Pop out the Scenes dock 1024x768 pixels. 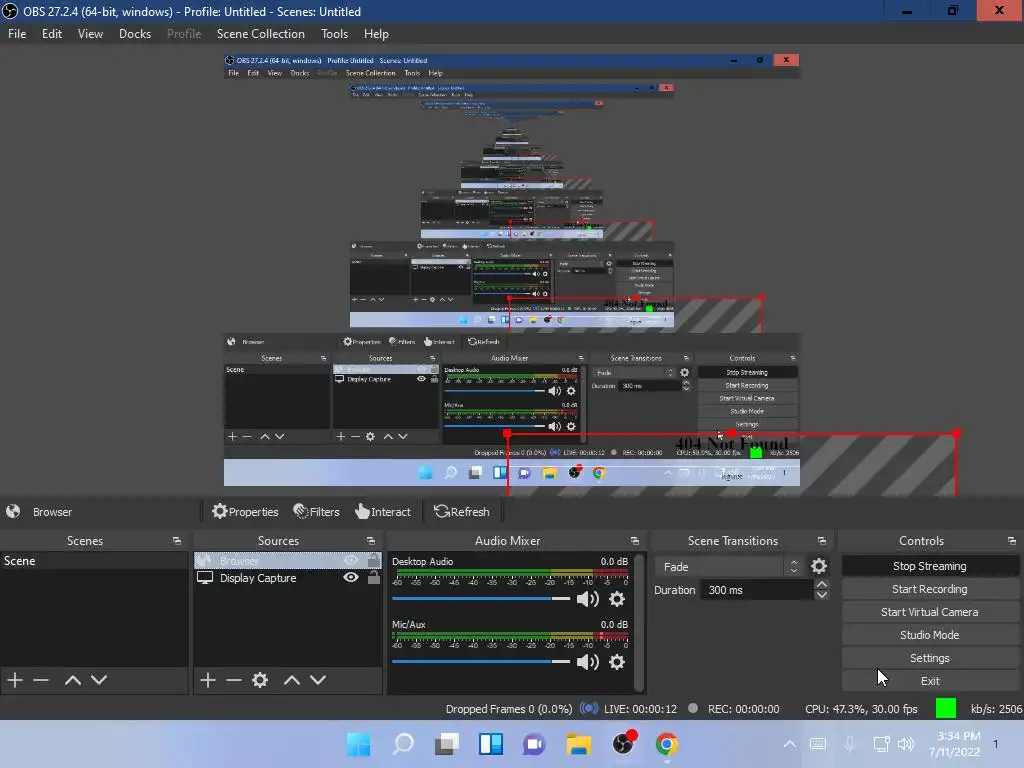click(x=176, y=541)
